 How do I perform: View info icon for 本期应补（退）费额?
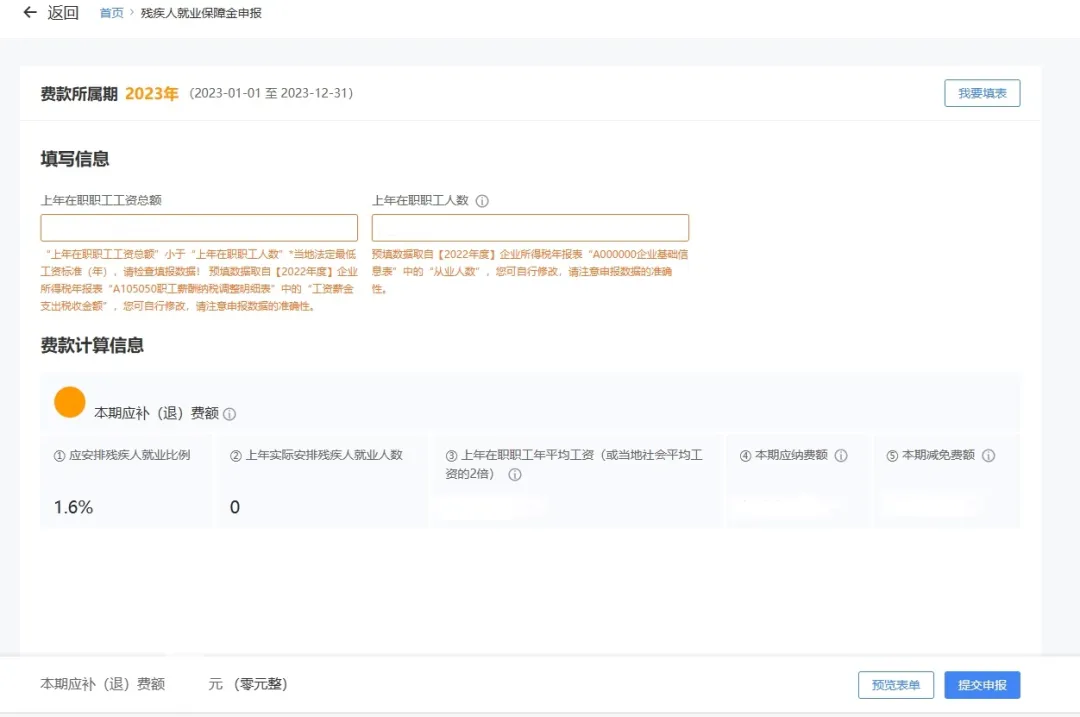pos(229,413)
